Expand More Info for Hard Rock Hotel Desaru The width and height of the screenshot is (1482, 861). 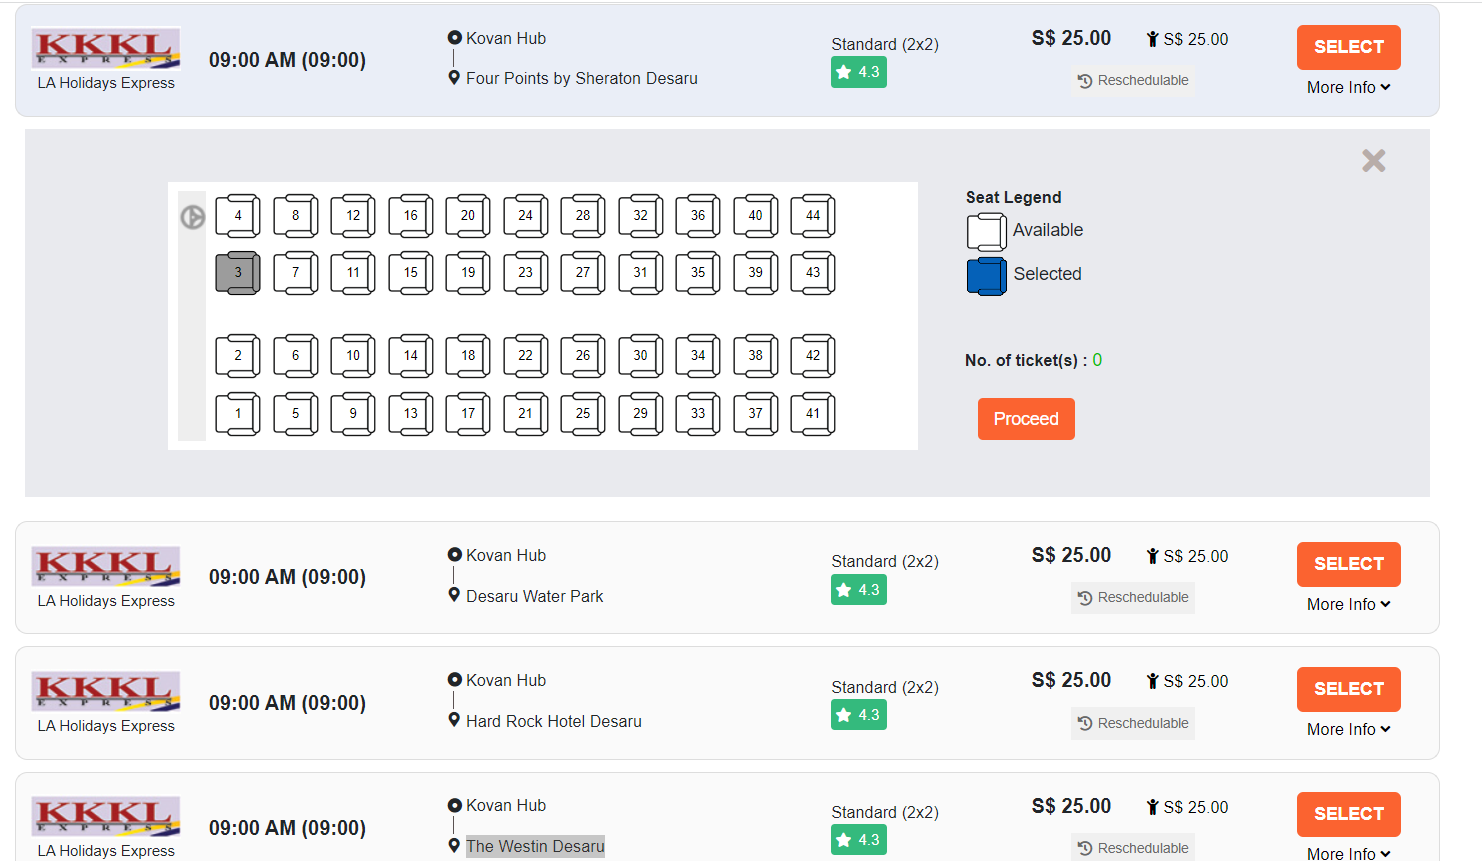click(1348, 729)
